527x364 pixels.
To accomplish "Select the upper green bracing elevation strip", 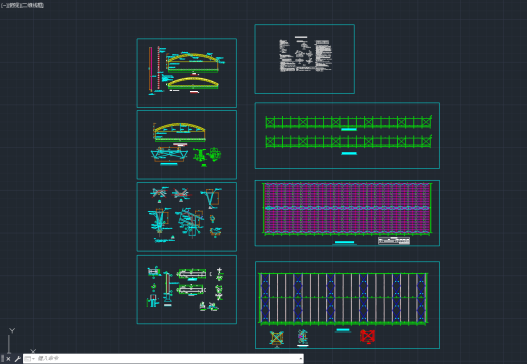I will (348, 122).
